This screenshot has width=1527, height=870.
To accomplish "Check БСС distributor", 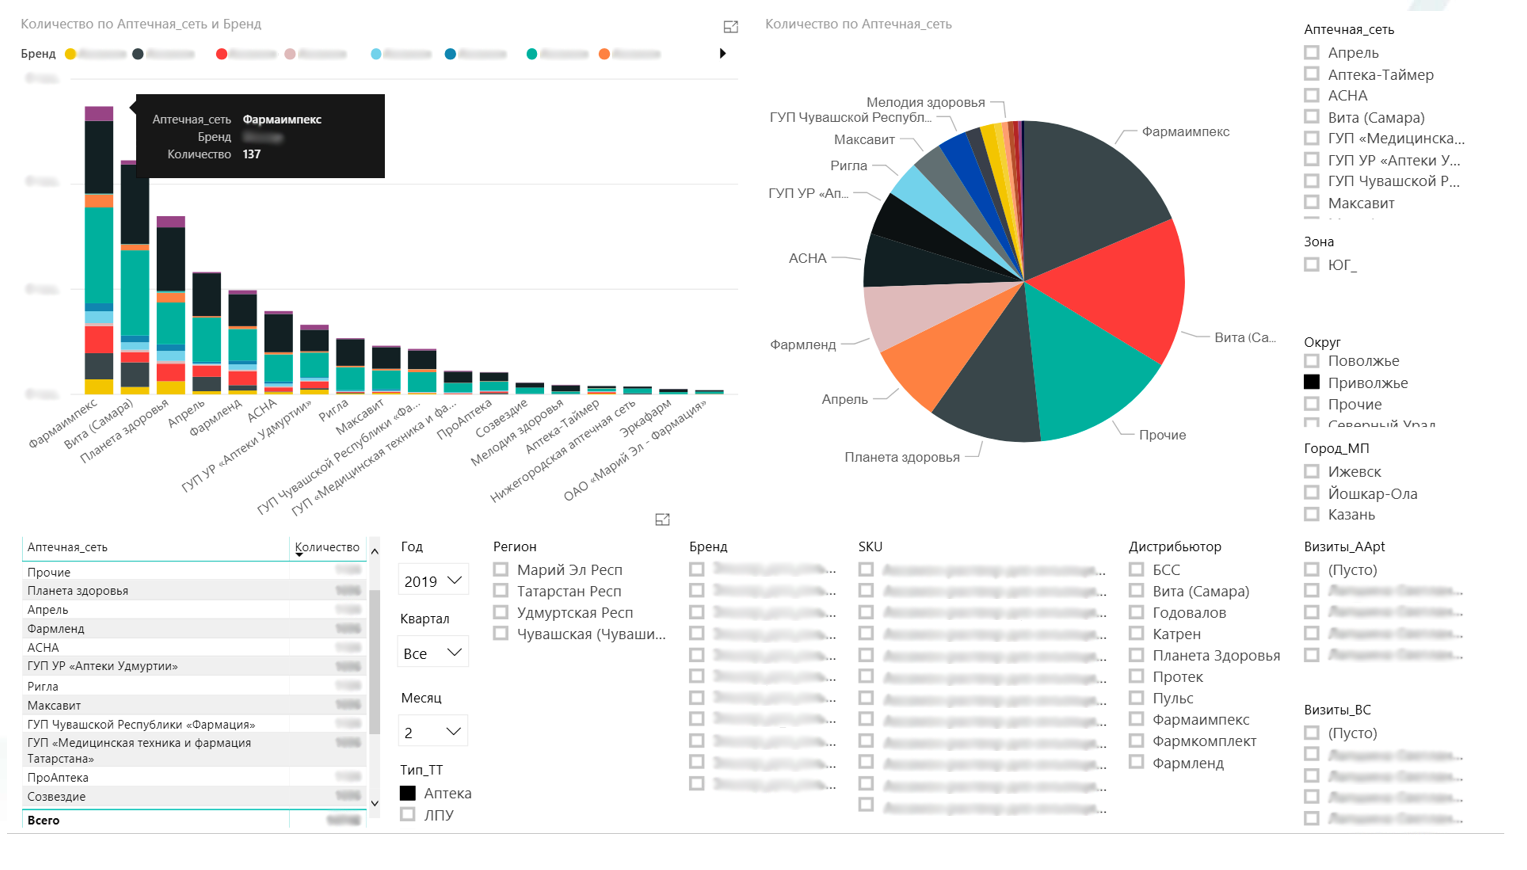I will pyautogui.click(x=1137, y=569).
